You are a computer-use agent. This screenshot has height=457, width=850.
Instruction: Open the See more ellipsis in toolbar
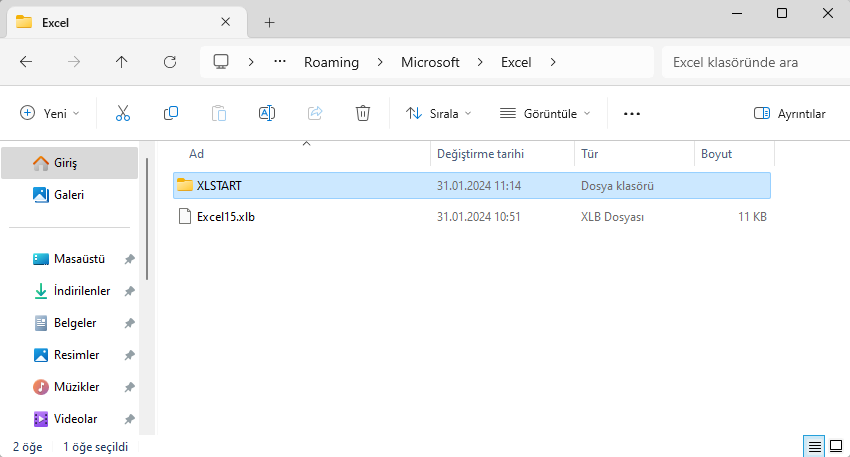(x=632, y=114)
